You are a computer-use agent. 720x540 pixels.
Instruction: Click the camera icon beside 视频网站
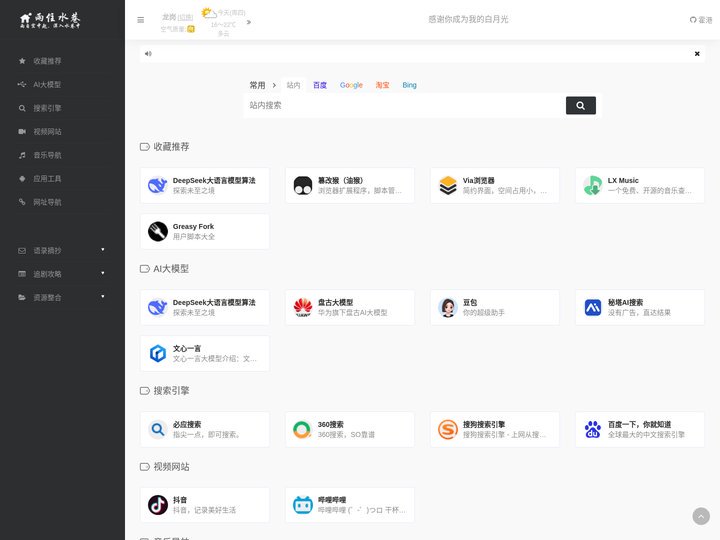coord(22,132)
